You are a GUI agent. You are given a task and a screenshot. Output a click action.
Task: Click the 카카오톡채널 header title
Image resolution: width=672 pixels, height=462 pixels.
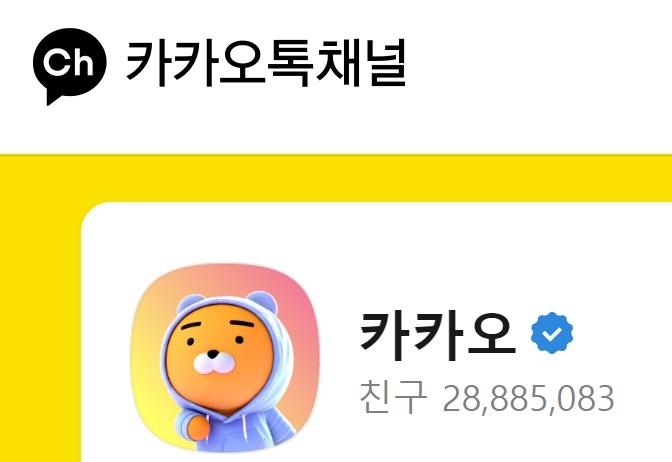266,63
